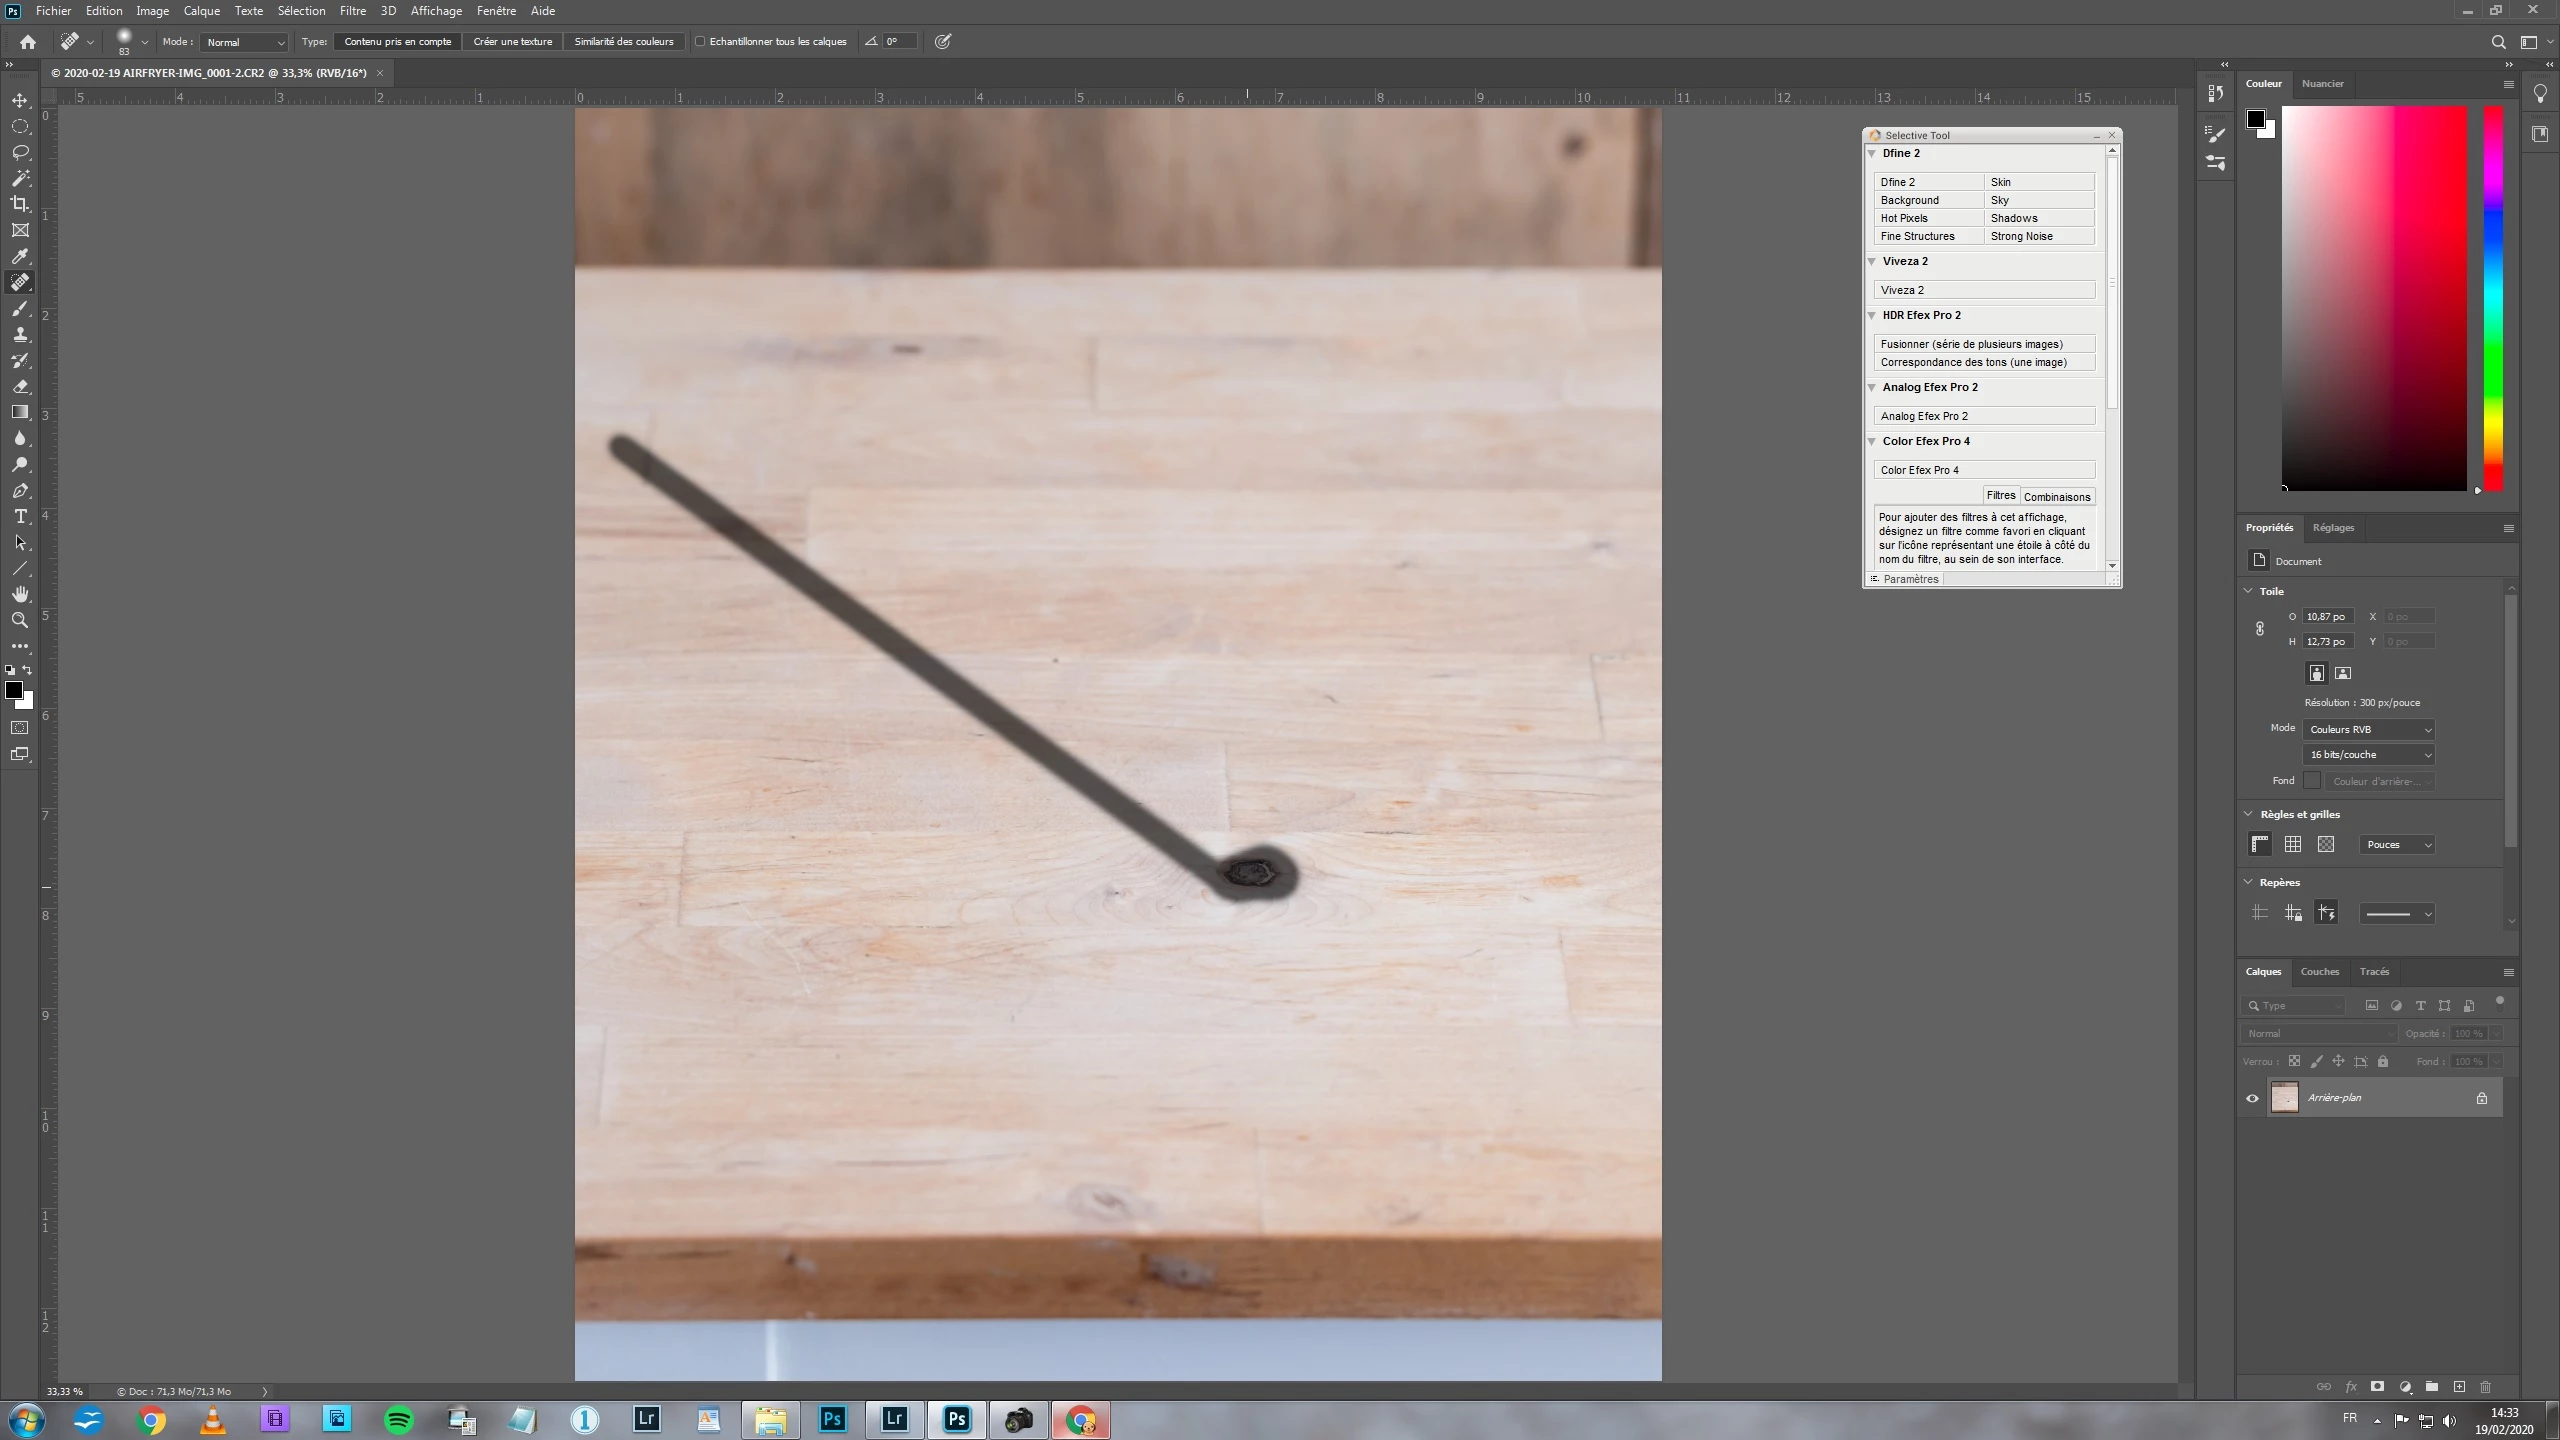This screenshot has width=2560, height=1440.
Task: Select the Lasso tool
Action: click(20, 153)
